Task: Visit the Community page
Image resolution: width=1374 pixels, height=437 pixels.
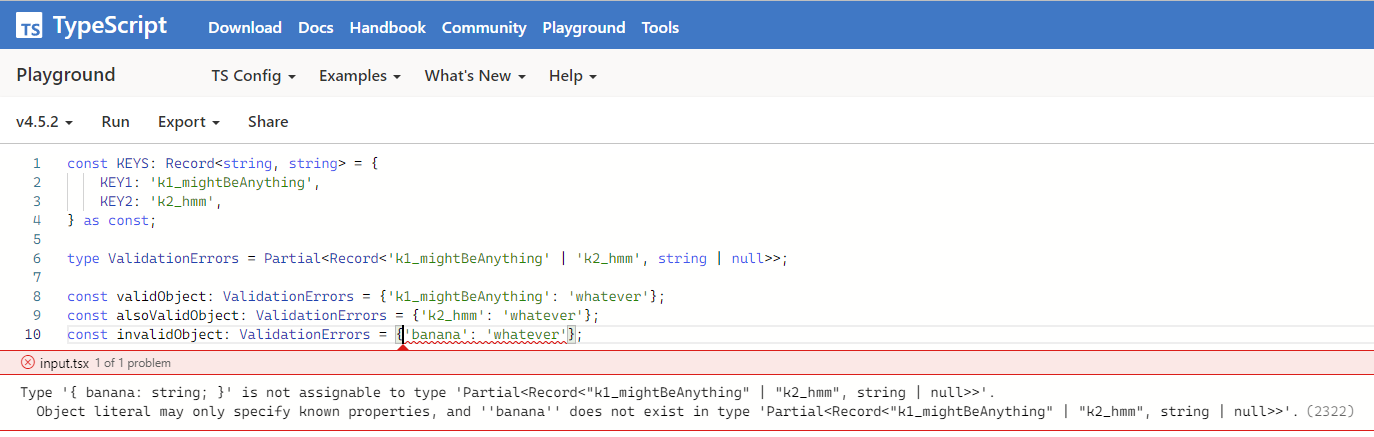Action: click(484, 28)
